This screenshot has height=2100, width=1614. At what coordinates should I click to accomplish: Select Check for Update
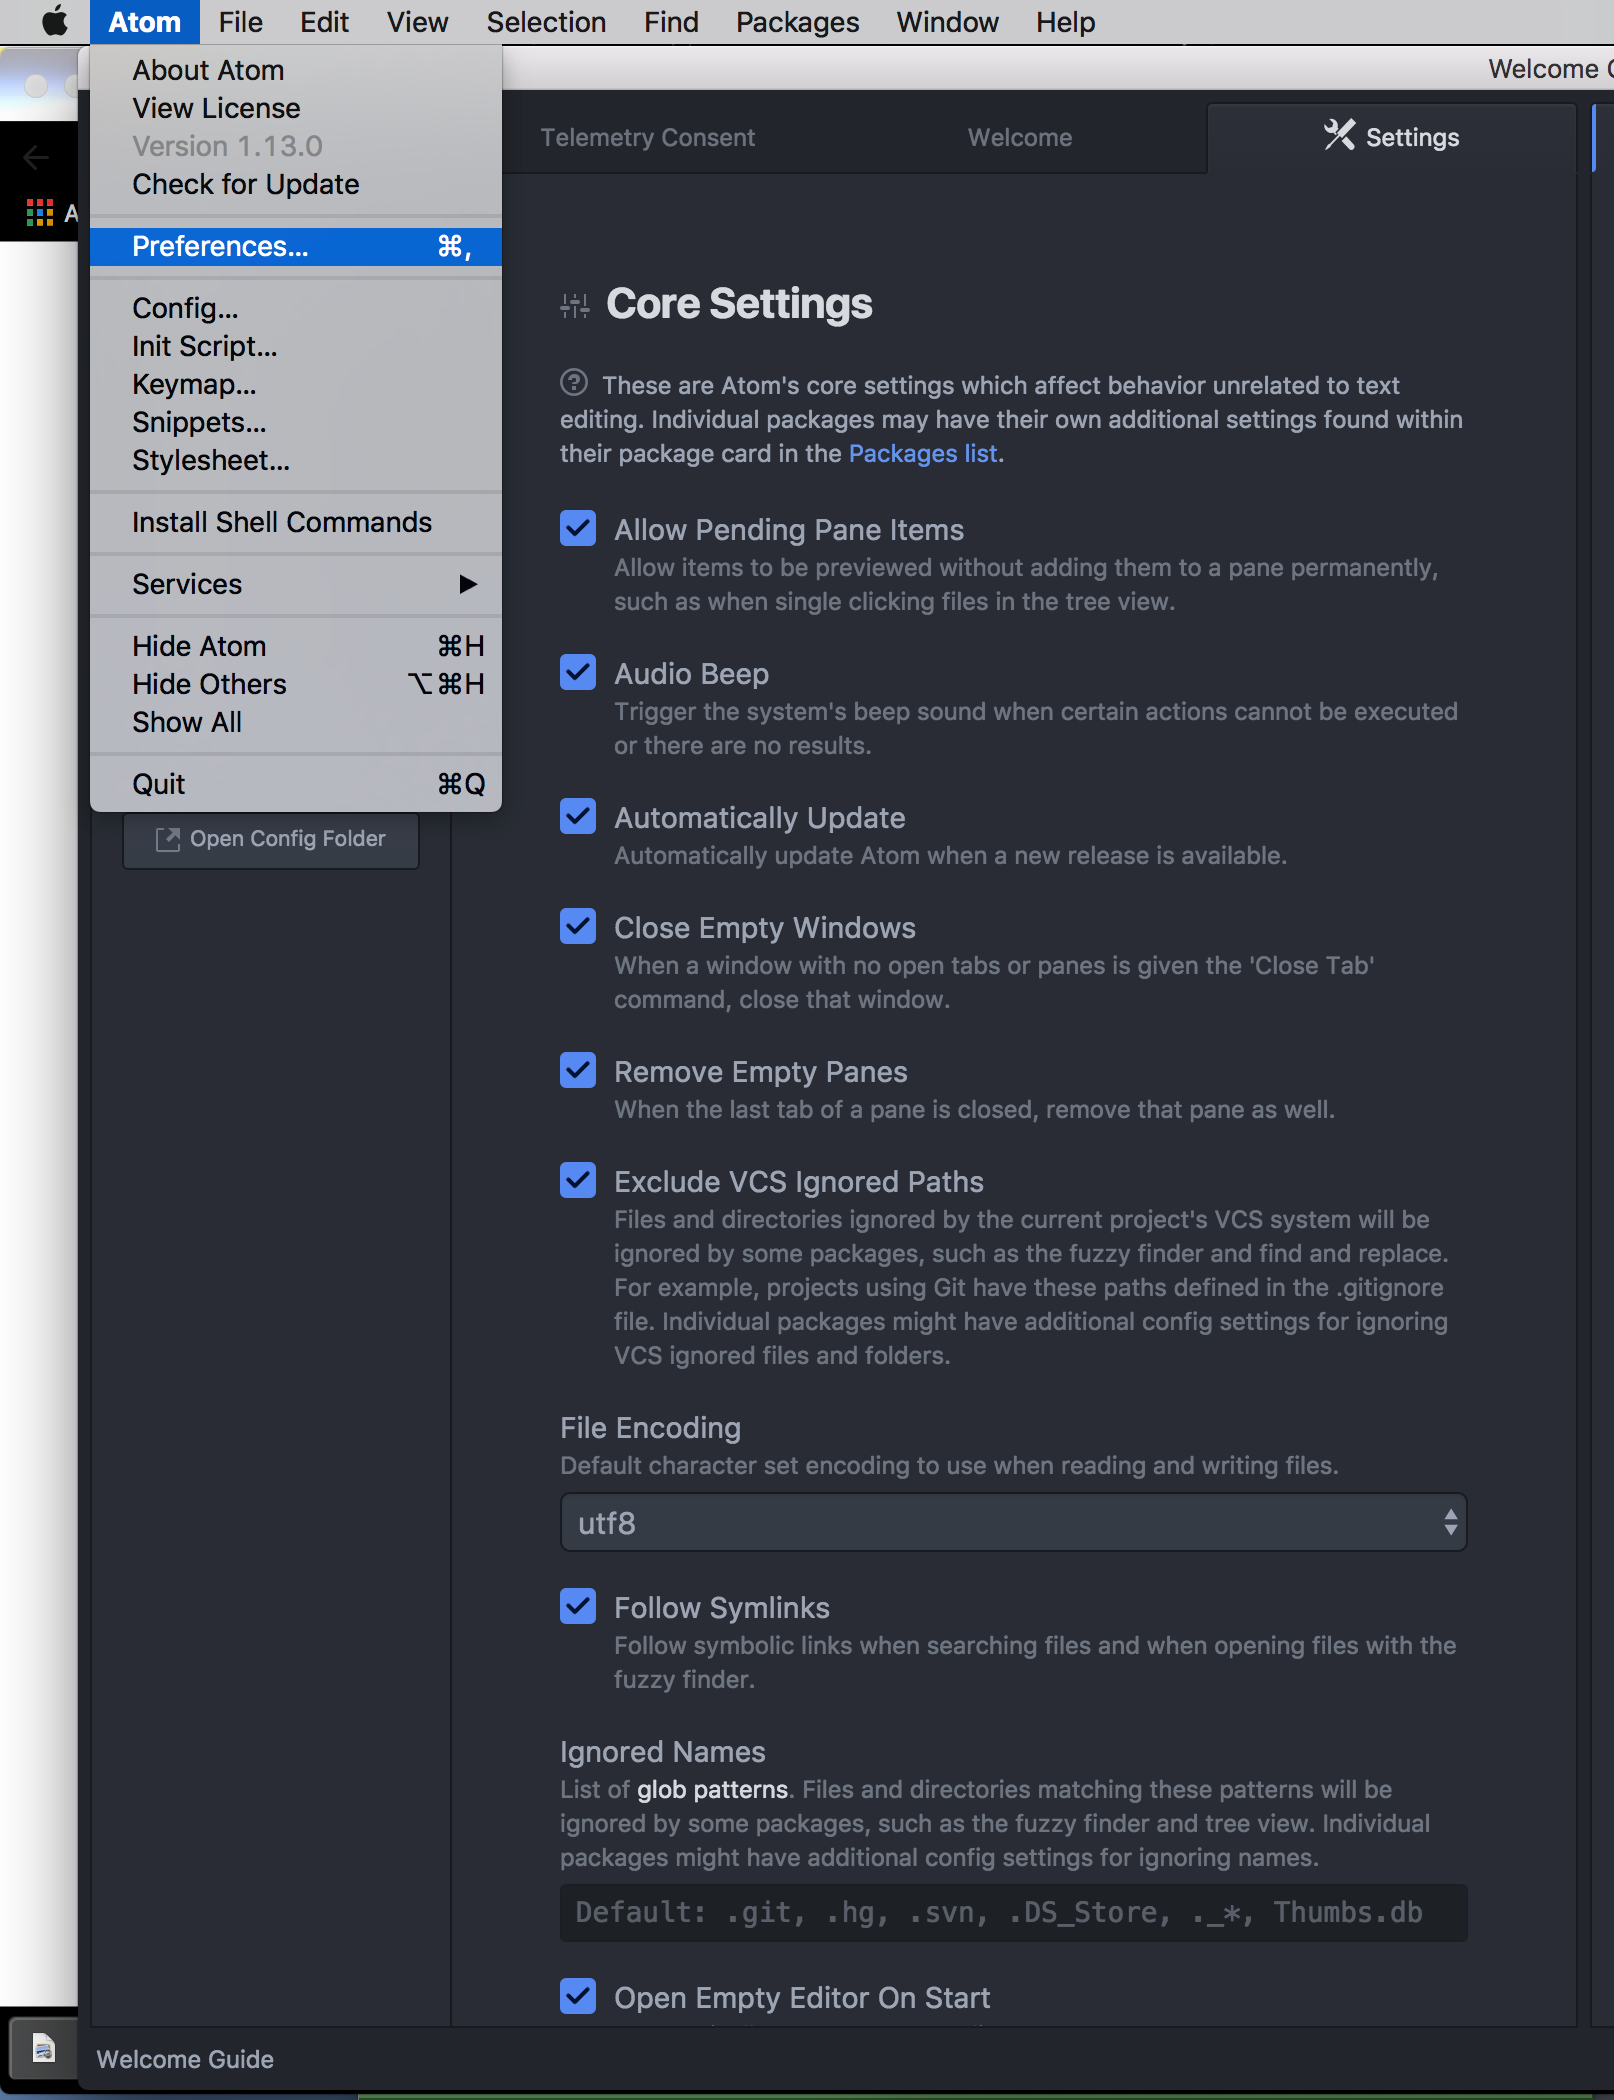pos(296,184)
